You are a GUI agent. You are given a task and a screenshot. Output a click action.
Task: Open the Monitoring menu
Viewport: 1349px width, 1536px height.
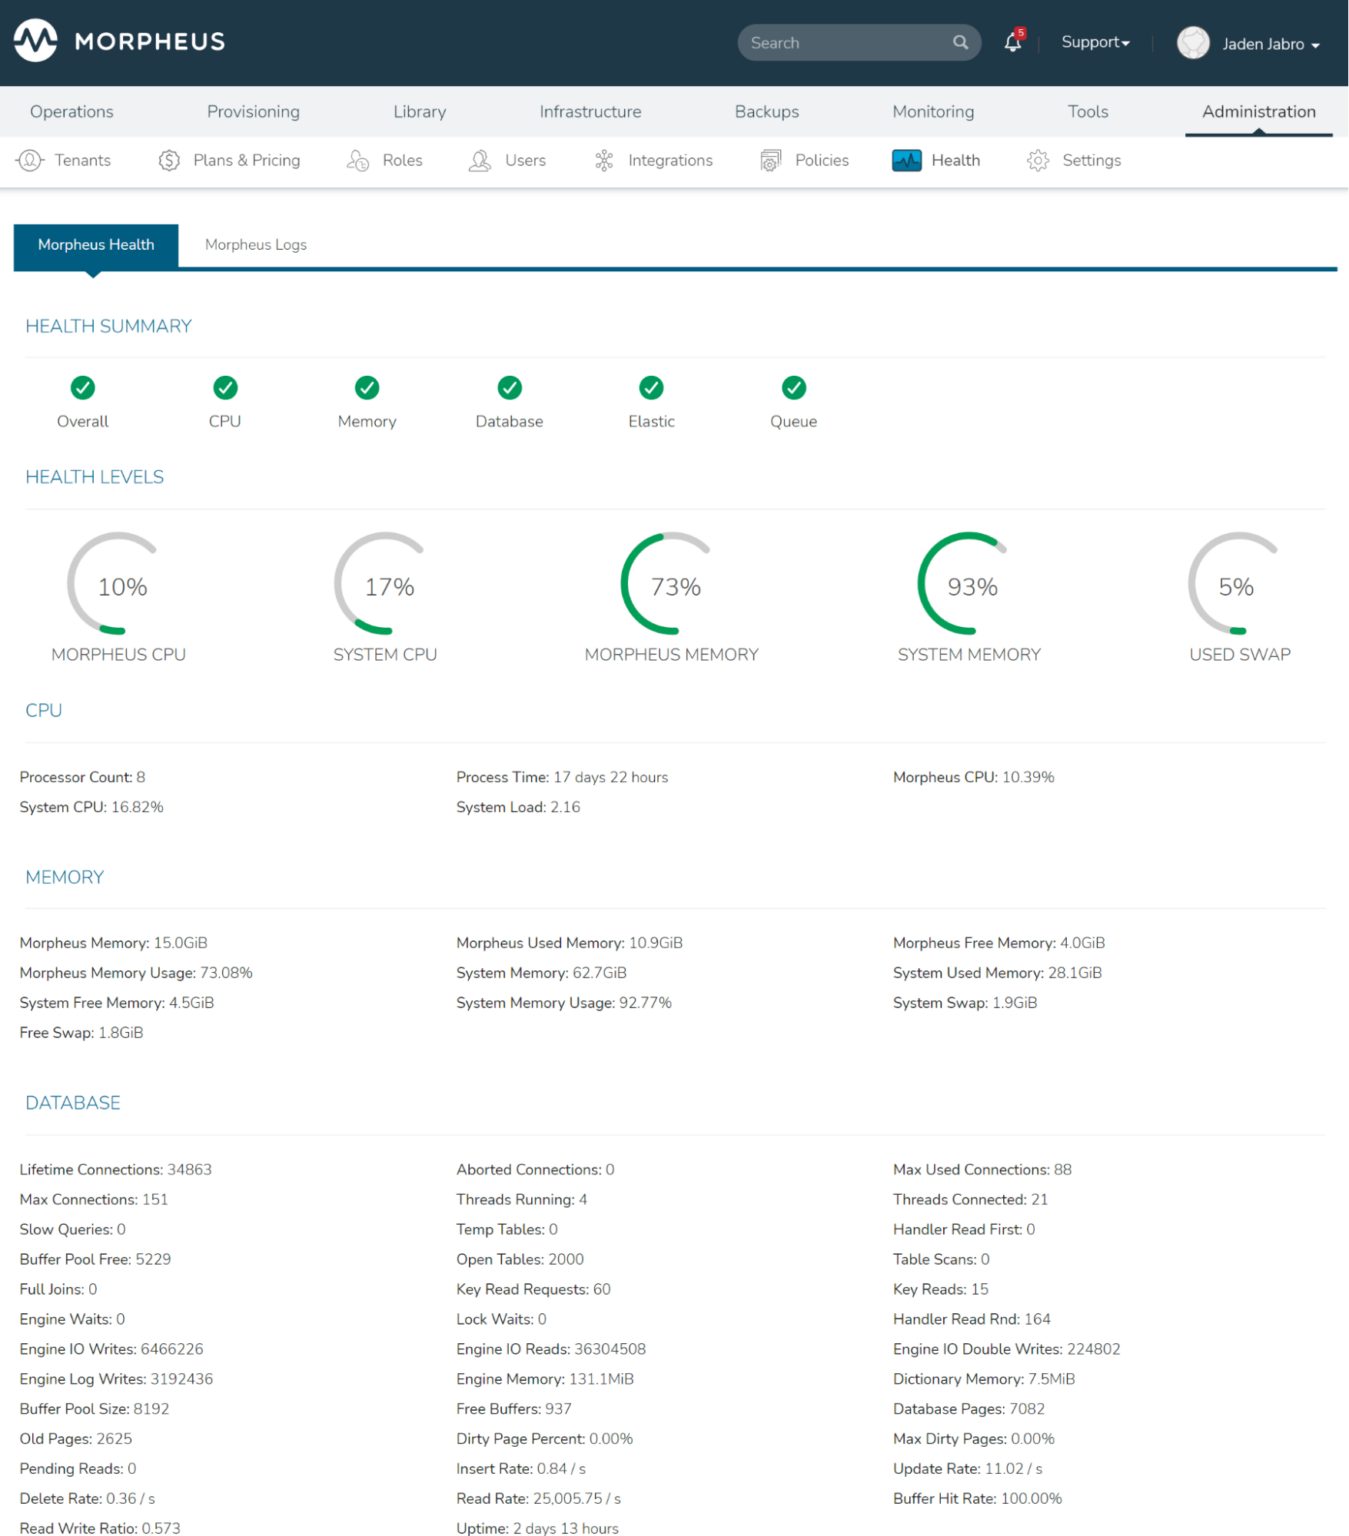pyautogui.click(x=932, y=111)
